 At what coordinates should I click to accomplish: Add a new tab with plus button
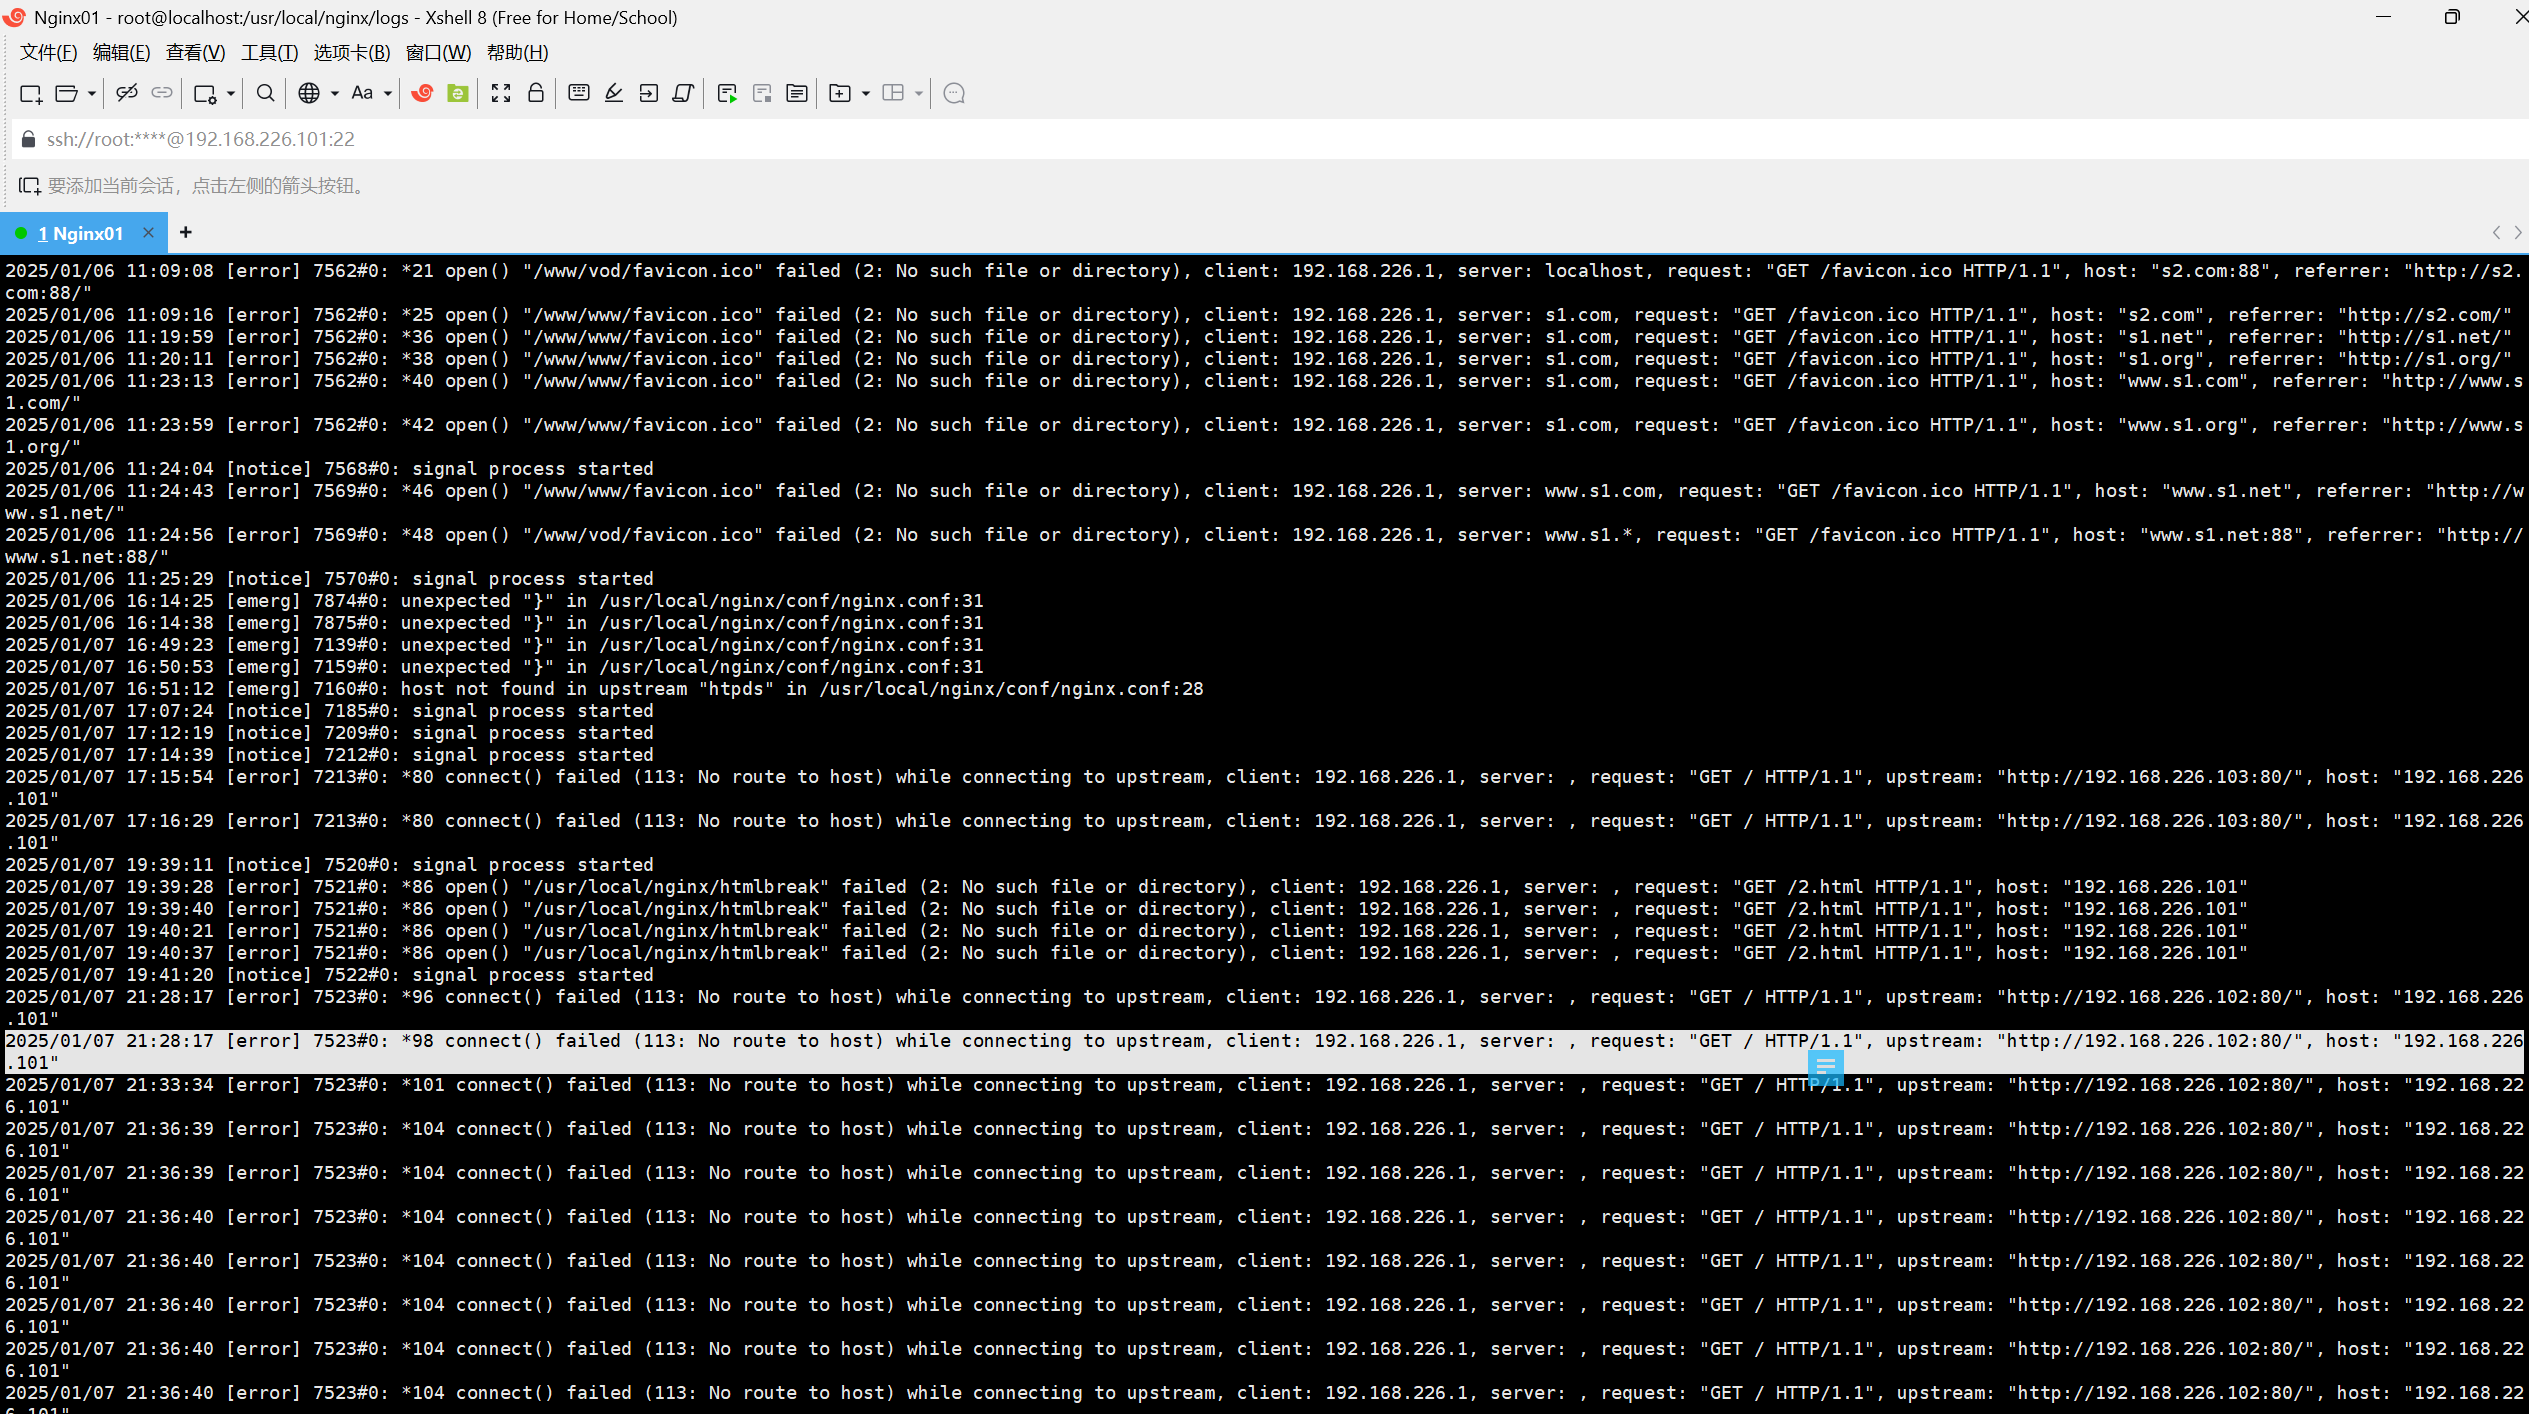(185, 232)
